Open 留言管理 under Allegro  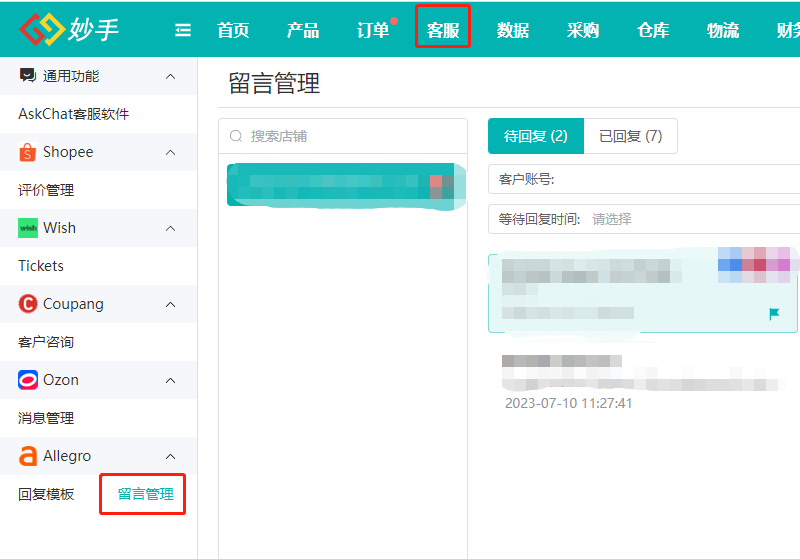(x=145, y=494)
